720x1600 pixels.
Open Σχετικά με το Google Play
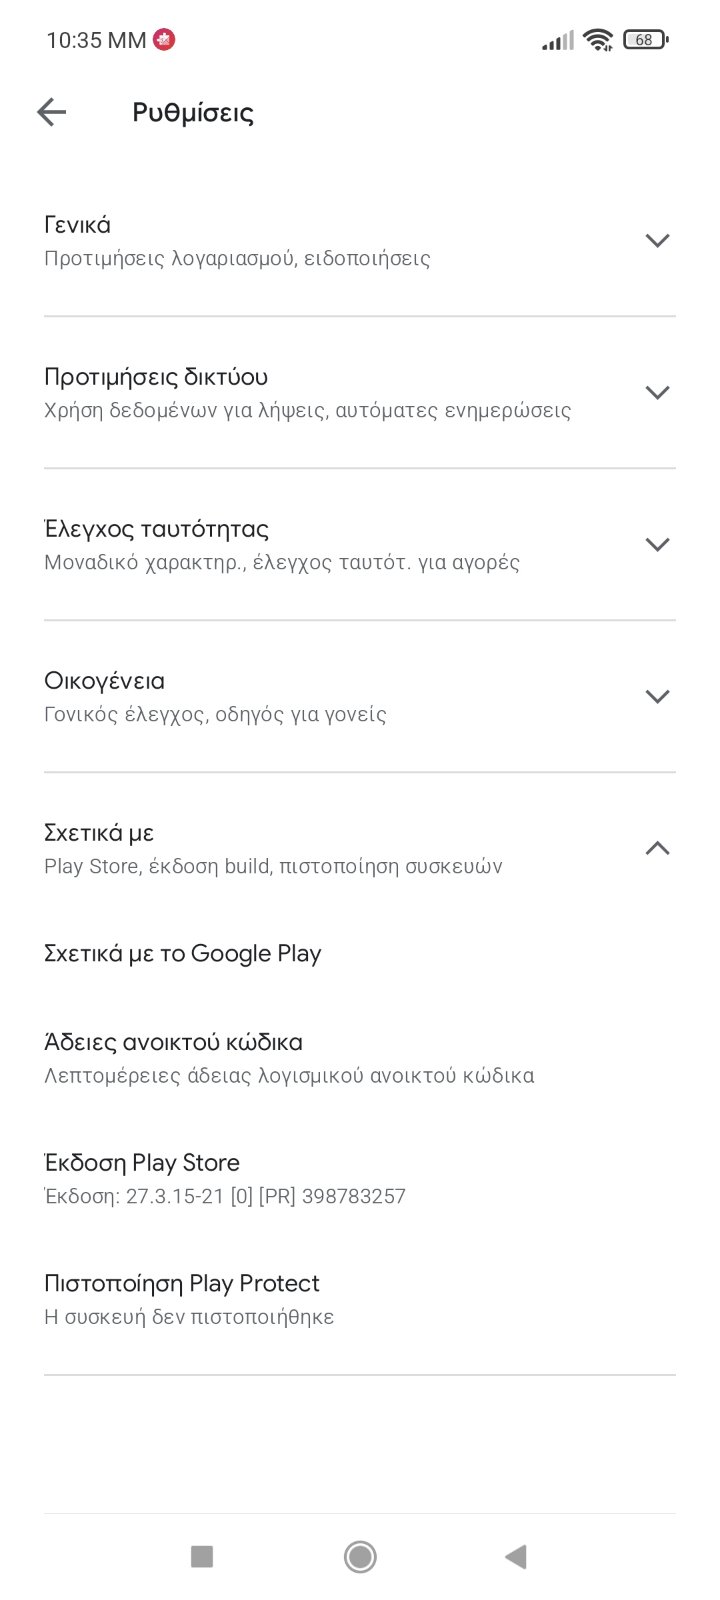point(183,953)
